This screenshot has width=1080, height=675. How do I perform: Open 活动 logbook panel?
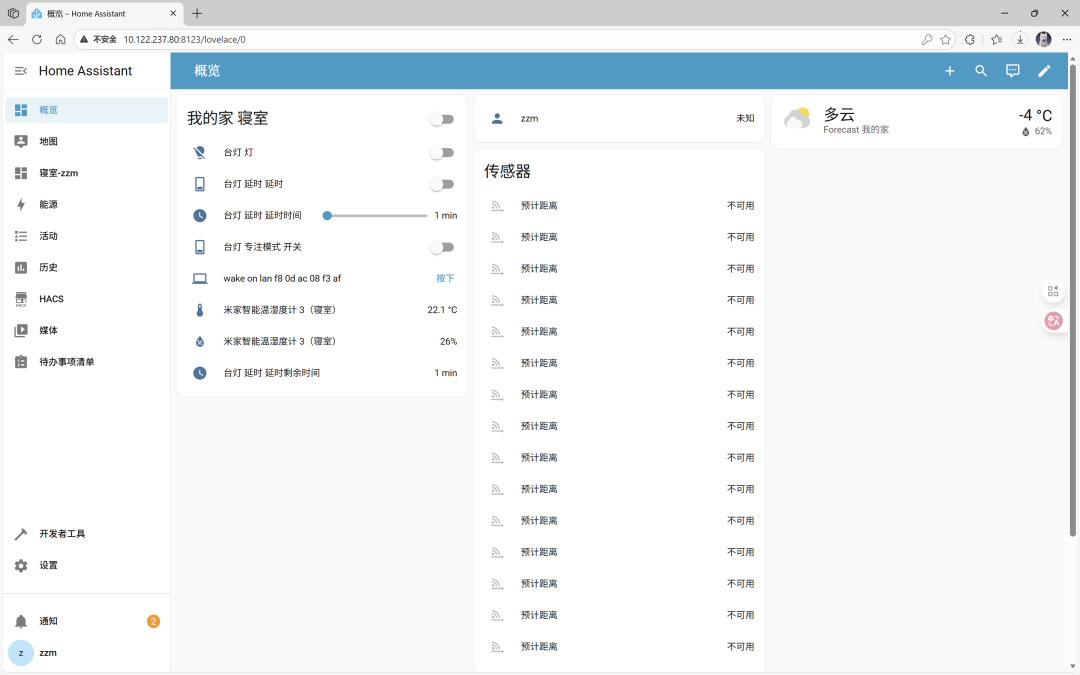coord(86,236)
